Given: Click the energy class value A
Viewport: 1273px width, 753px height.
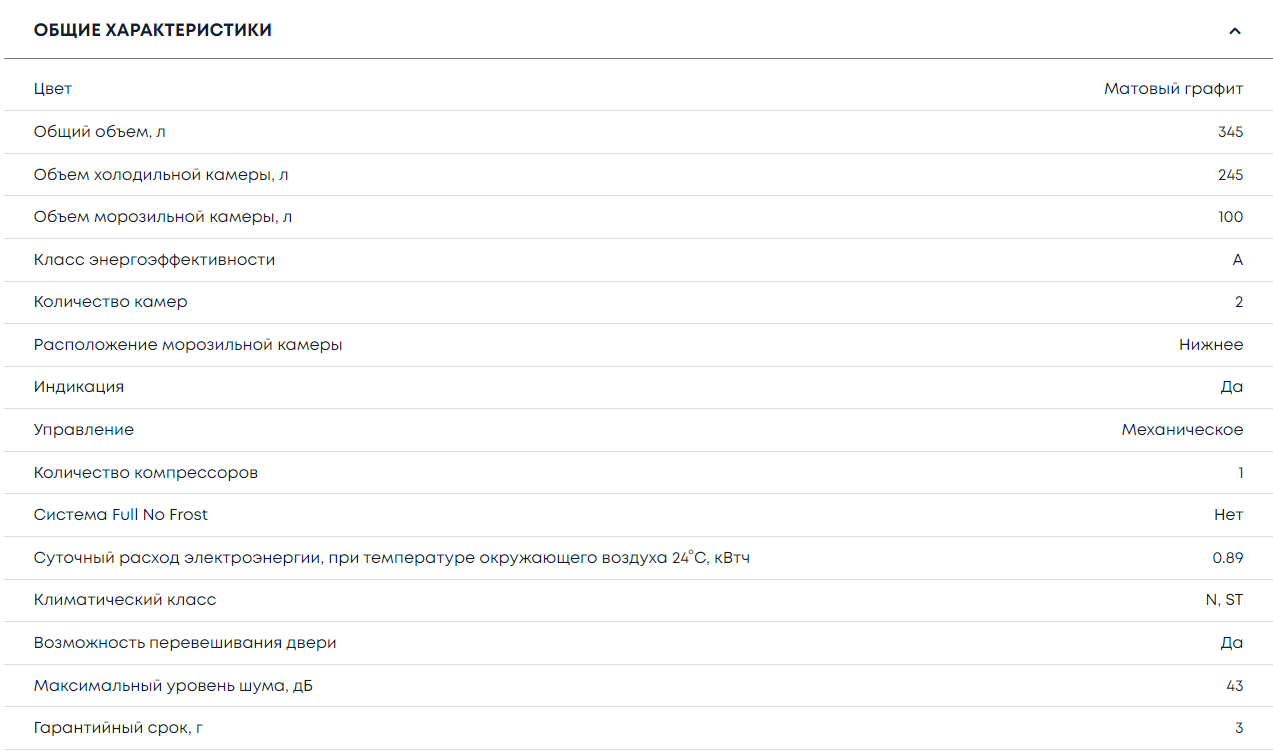Looking at the screenshot, I should pyautogui.click(x=1237, y=260).
